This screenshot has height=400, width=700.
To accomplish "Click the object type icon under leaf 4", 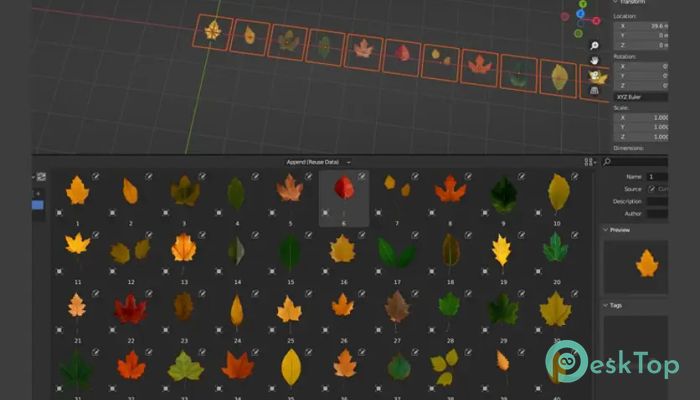I will coord(219,213).
